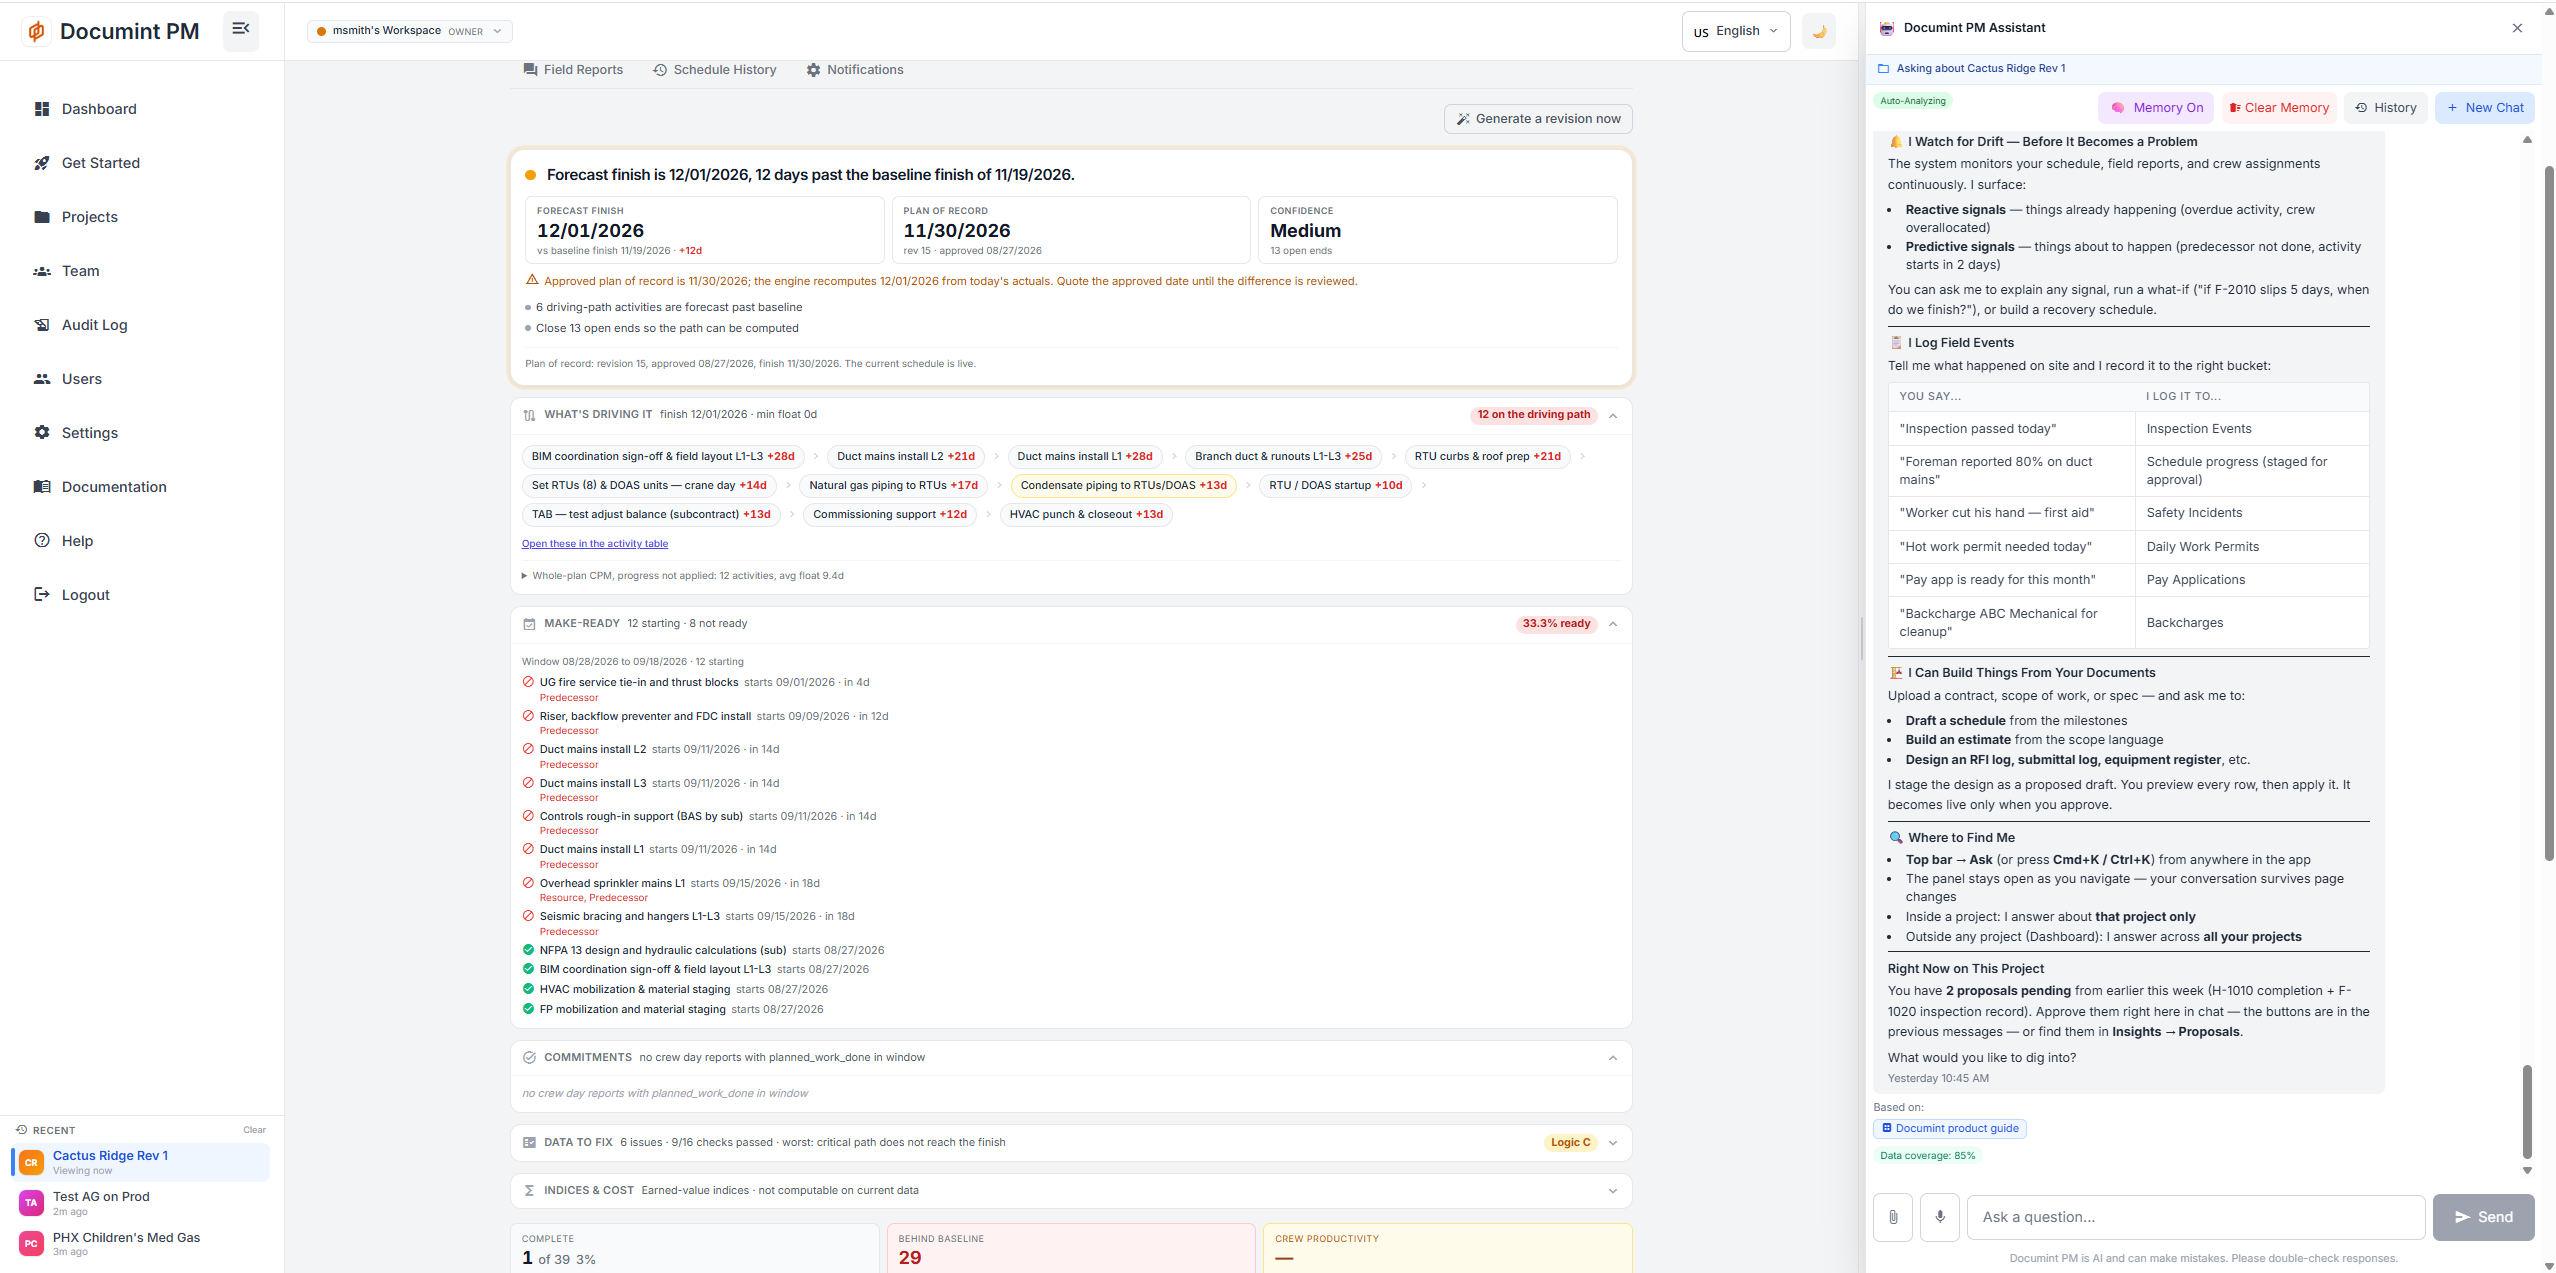The width and height of the screenshot is (2556, 1273).
Task: Open these in the activity table link
Action: tap(595, 544)
